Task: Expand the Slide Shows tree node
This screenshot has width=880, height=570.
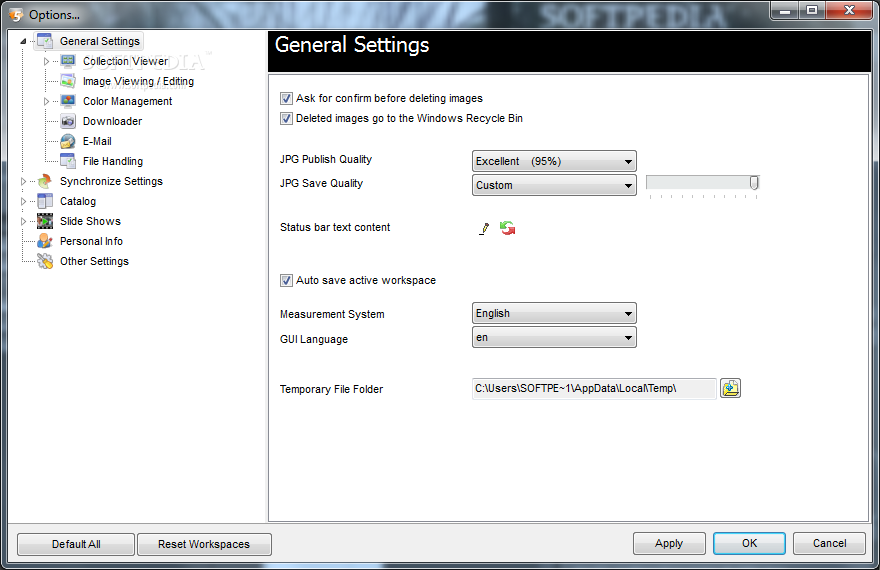Action: [x=23, y=221]
